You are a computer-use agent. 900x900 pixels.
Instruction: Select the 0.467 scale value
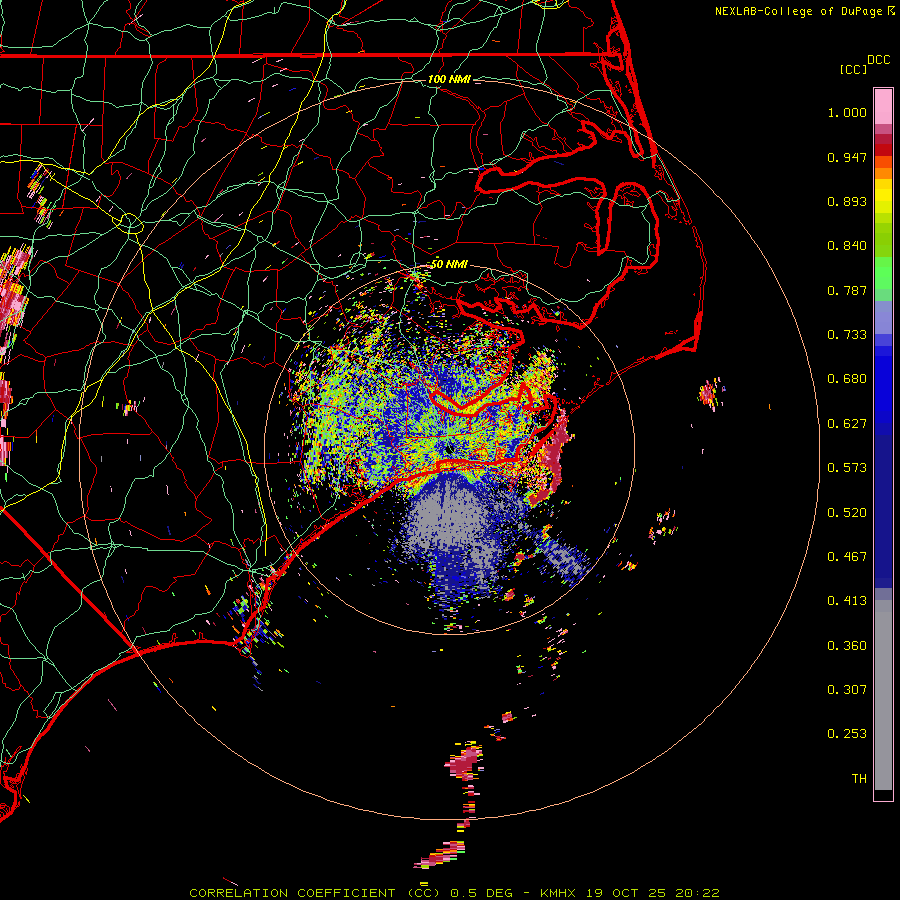[847, 557]
